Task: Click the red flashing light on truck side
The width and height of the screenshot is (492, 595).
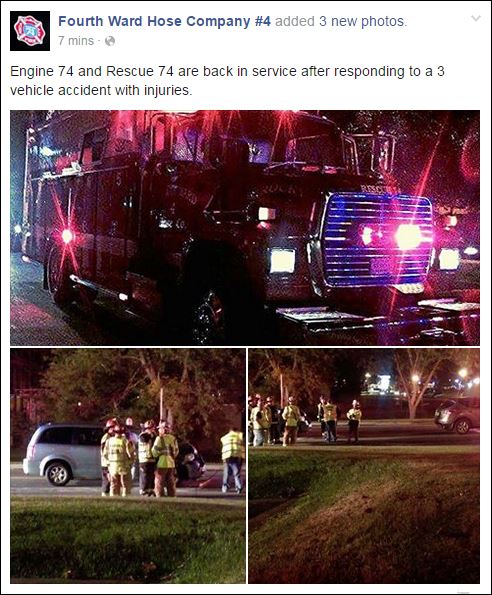Action: tap(67, 236)
